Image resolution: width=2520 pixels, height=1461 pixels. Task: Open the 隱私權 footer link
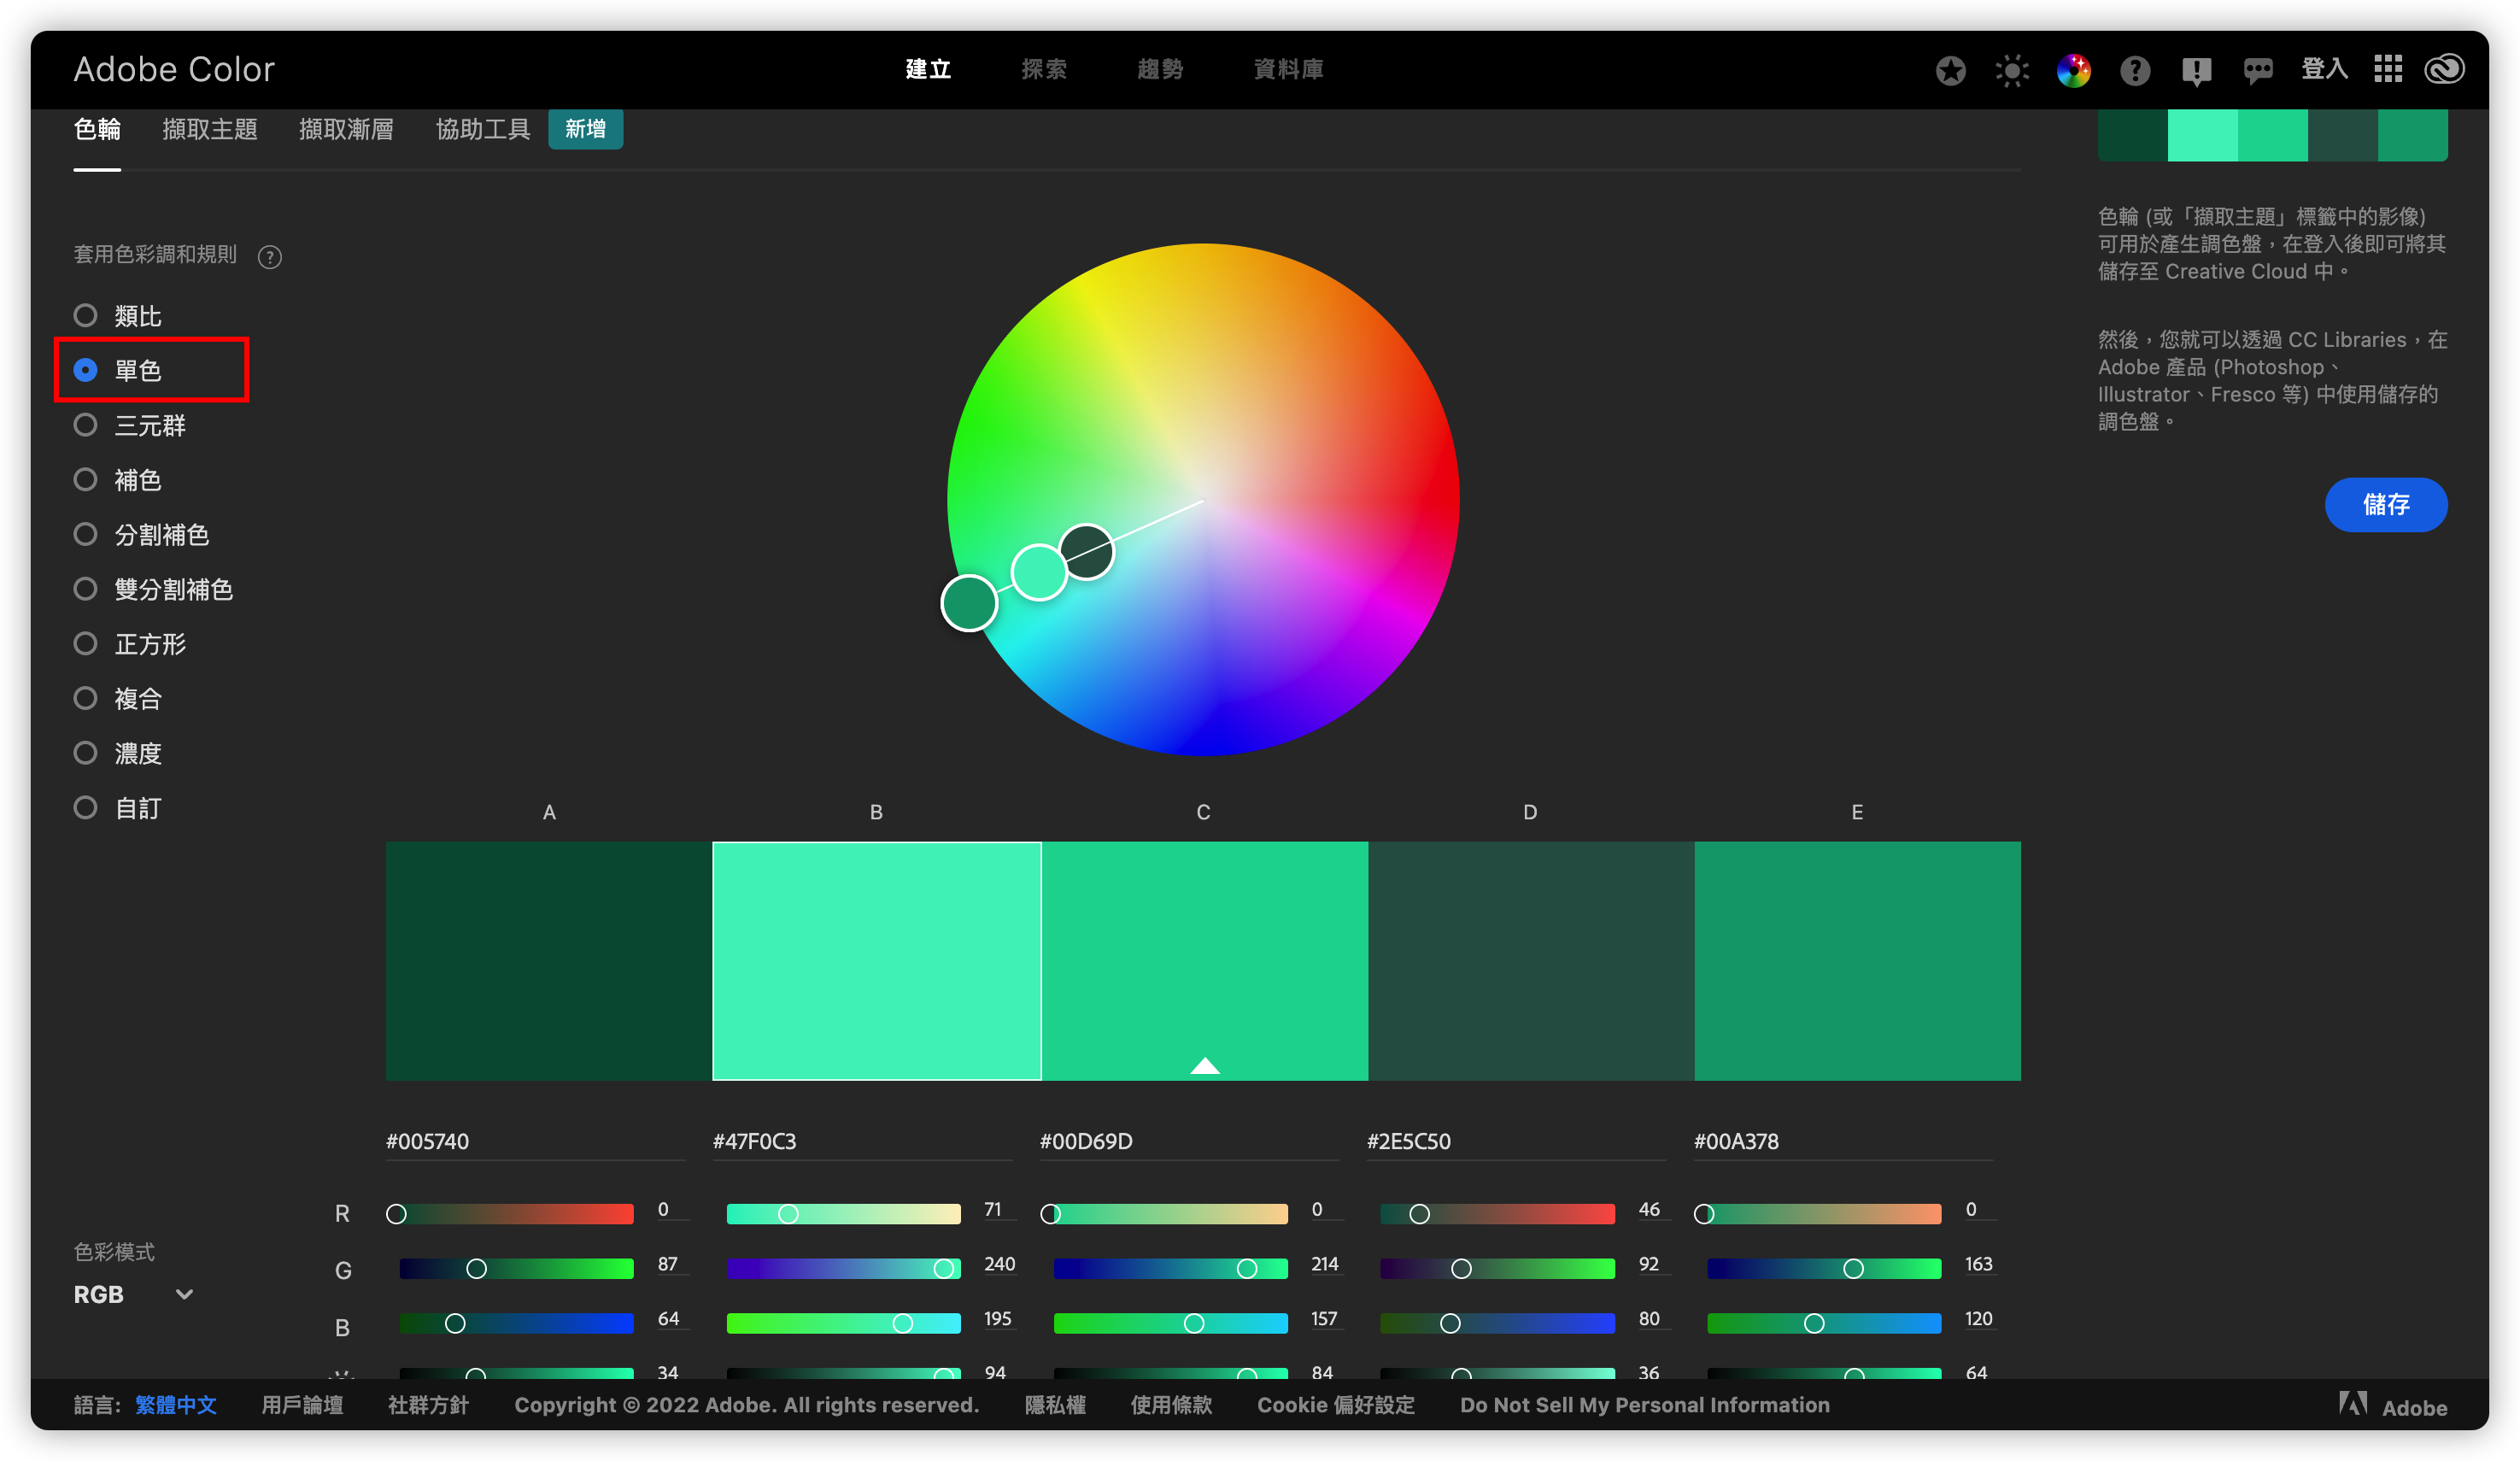(1055, 1405)
